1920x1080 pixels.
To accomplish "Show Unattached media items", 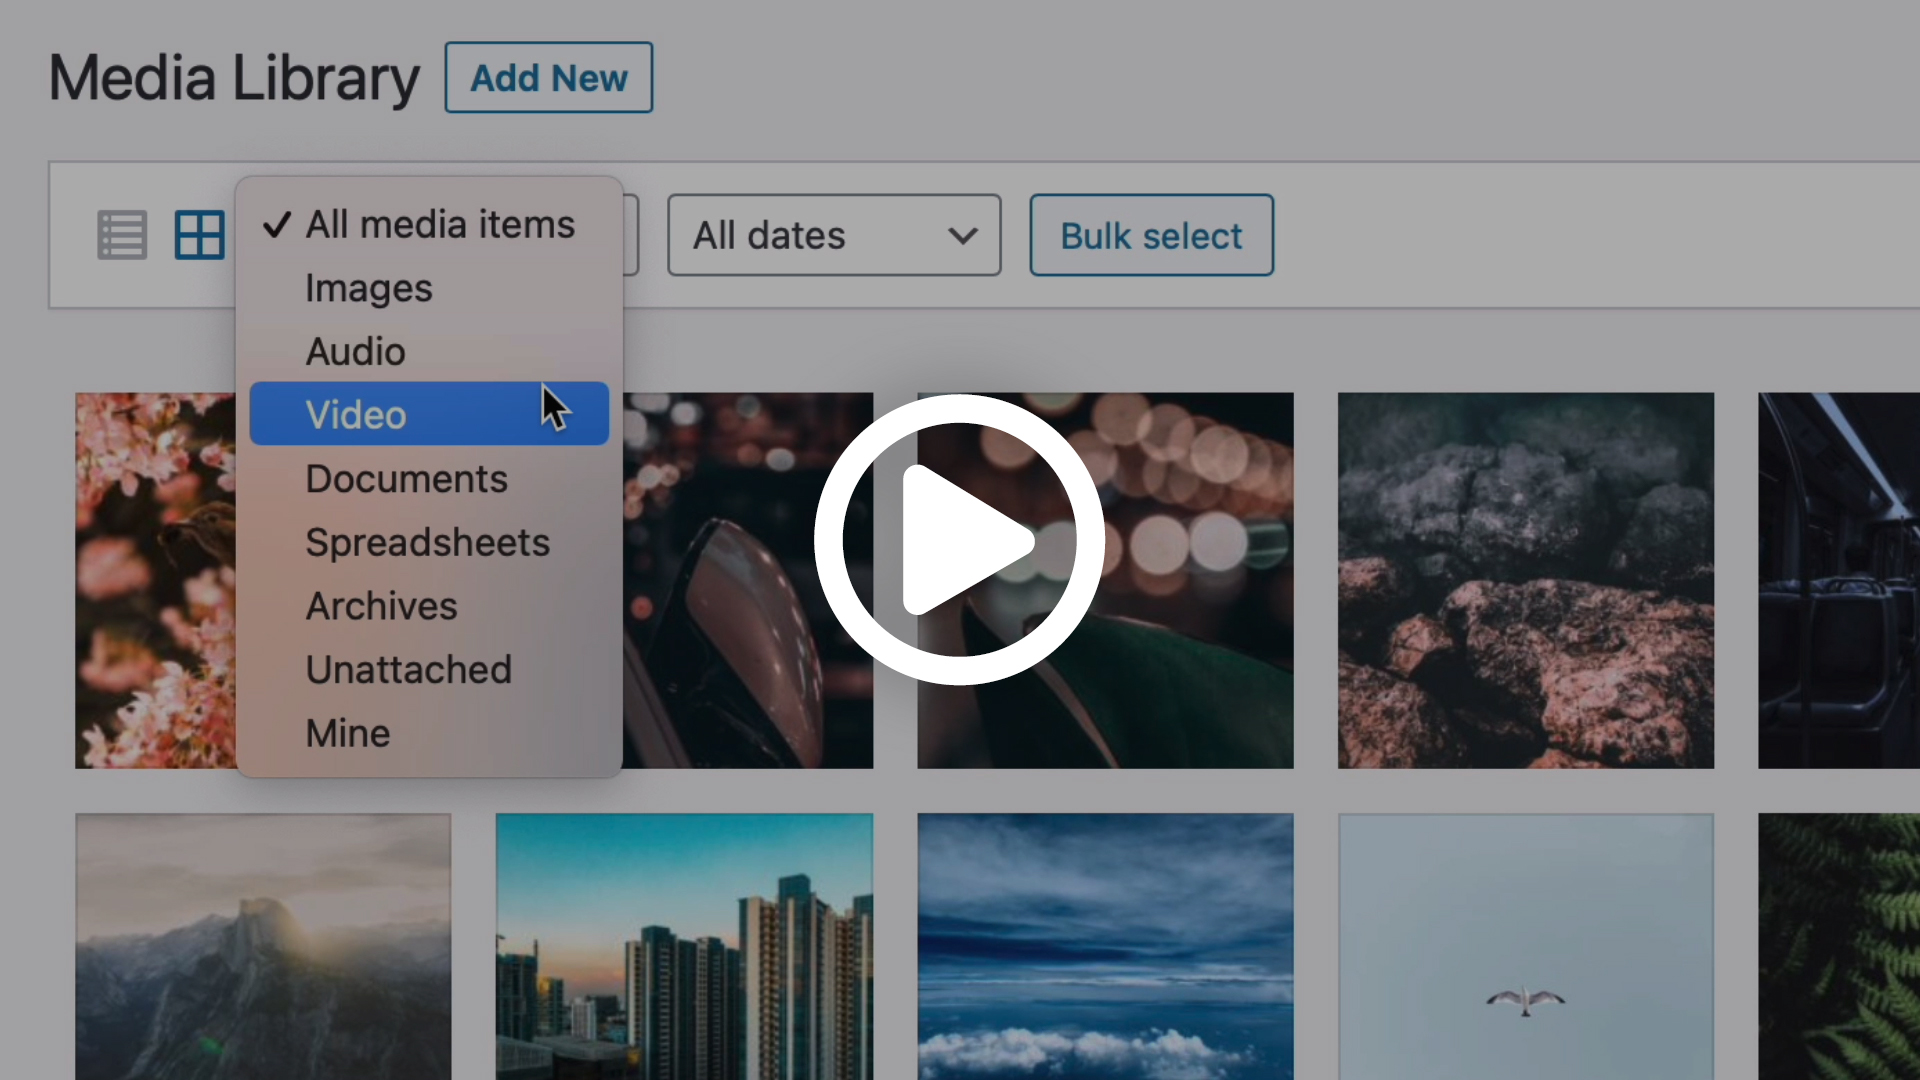I will pos(408,670).
